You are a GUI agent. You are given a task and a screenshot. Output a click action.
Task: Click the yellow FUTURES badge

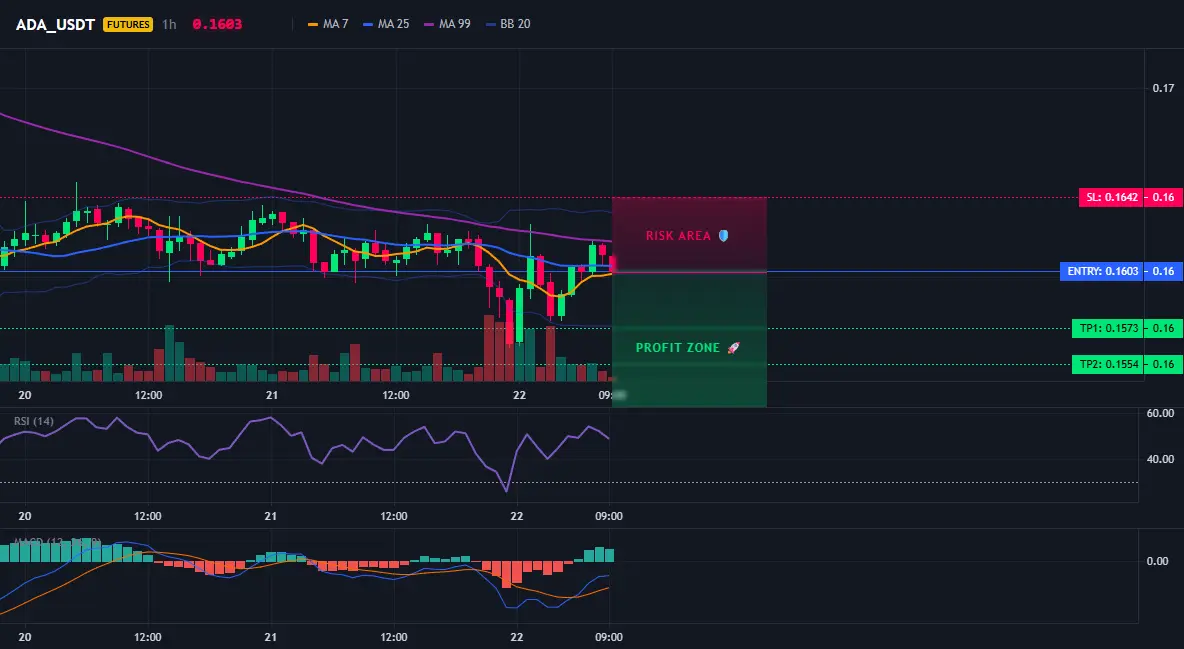[x=128, y=24]
